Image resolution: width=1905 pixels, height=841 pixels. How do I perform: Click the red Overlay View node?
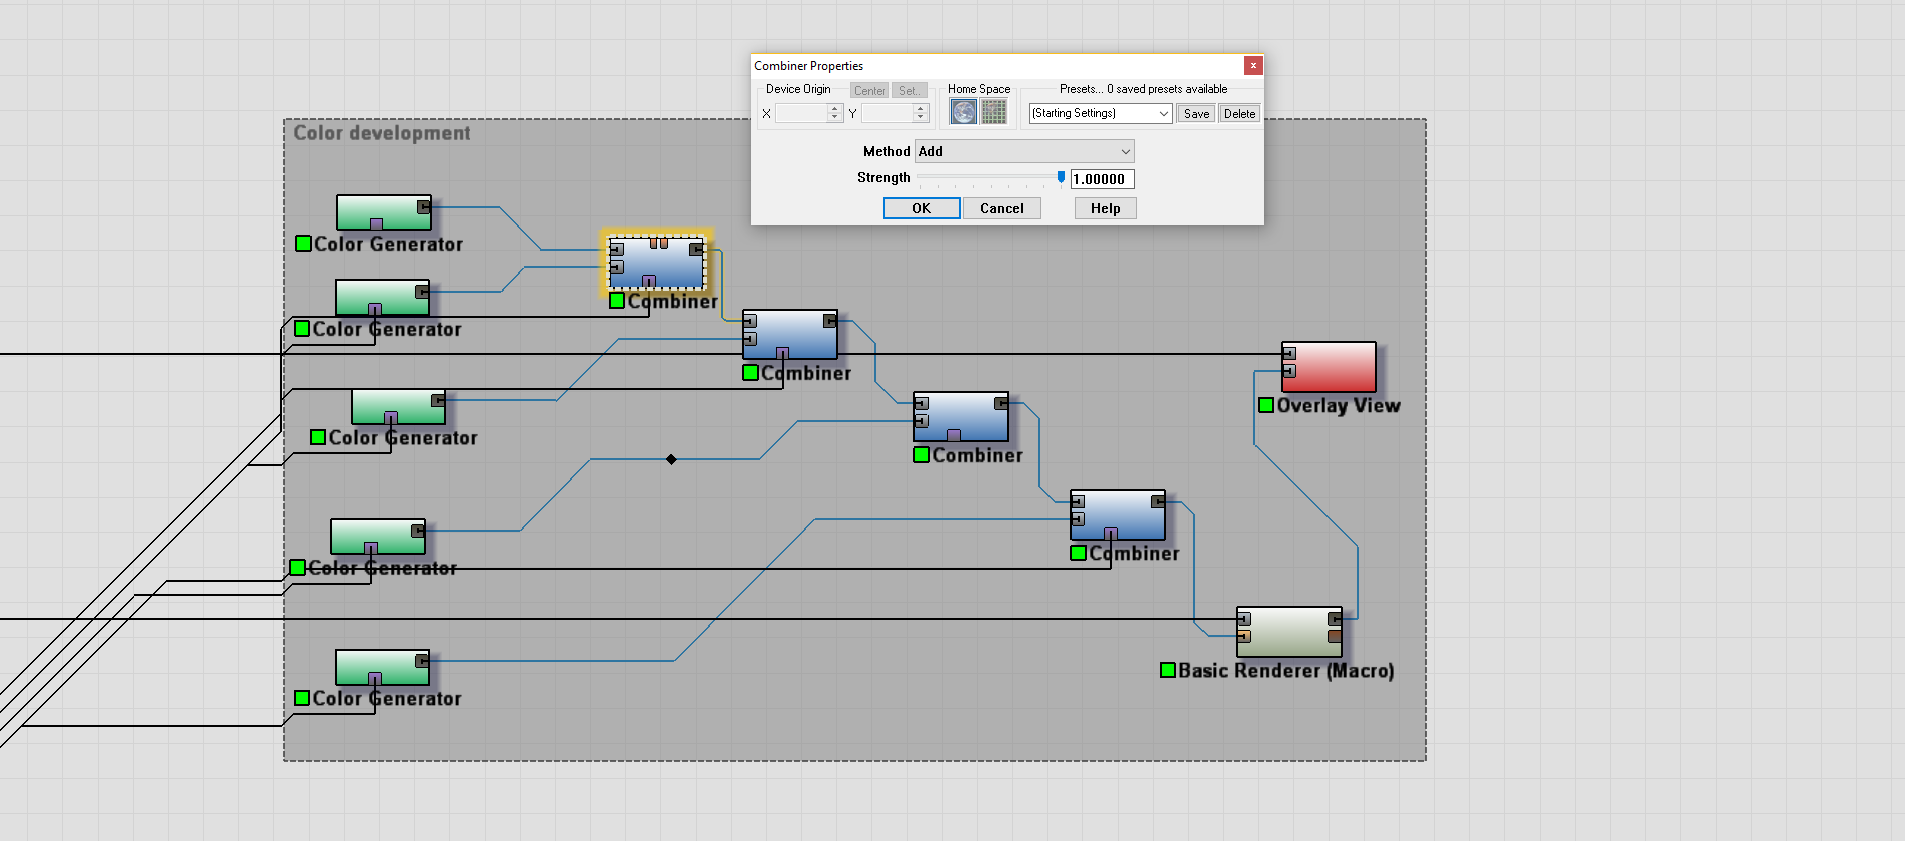click(1328, 367)
